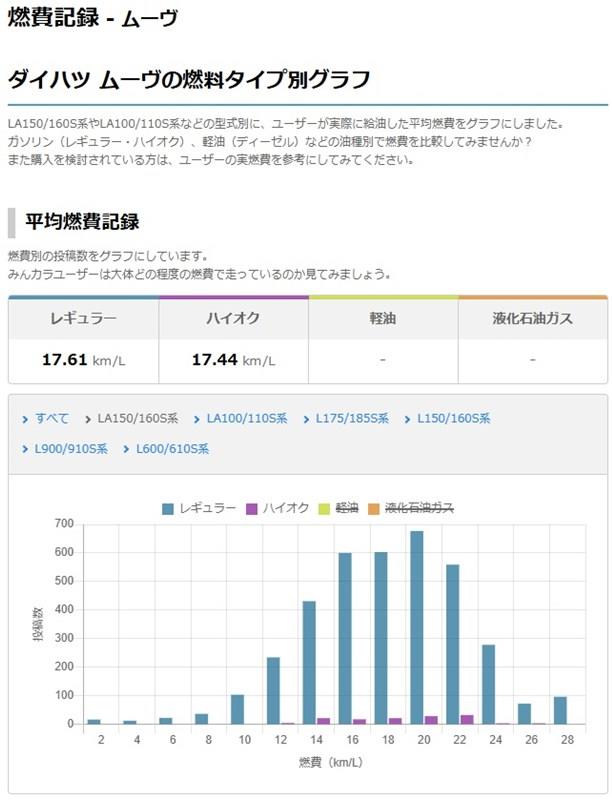Click the 燃費記録 - ムーヴ page title
The width and height of the screenshot is (612, 800).
click(92, 18)
